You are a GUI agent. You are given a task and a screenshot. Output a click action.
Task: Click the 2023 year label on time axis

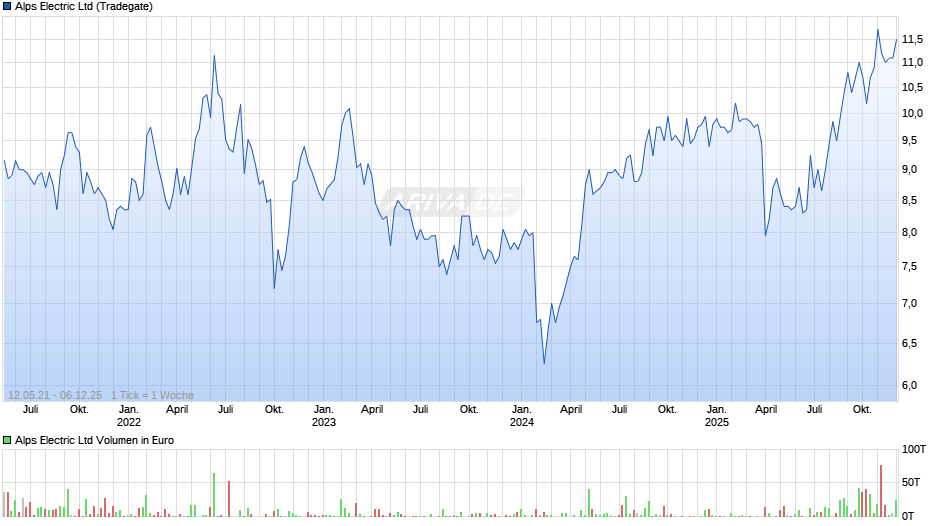324,422
